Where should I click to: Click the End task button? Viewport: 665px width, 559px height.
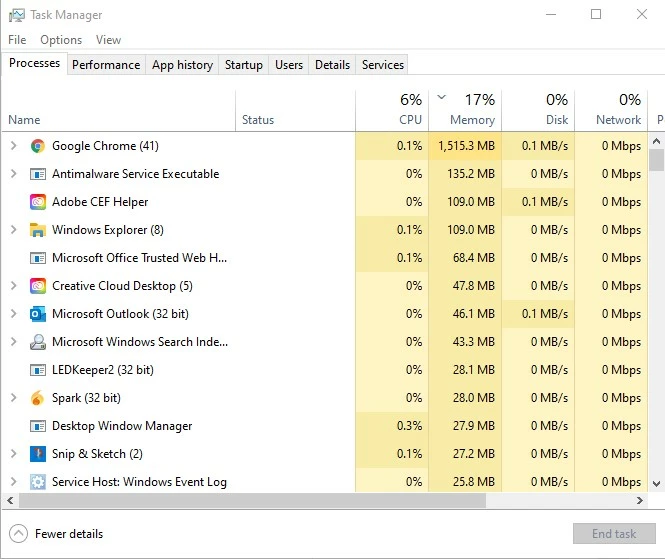614,534
